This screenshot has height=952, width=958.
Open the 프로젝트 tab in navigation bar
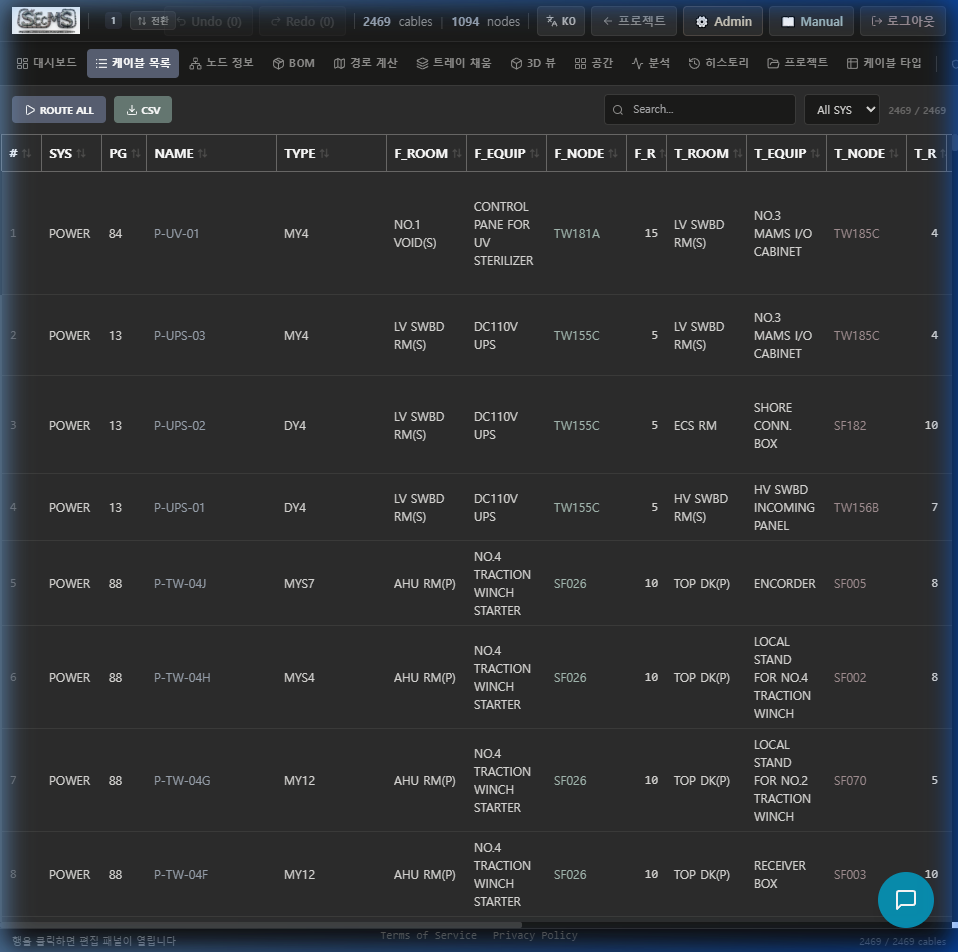click(x=797, y=63)
